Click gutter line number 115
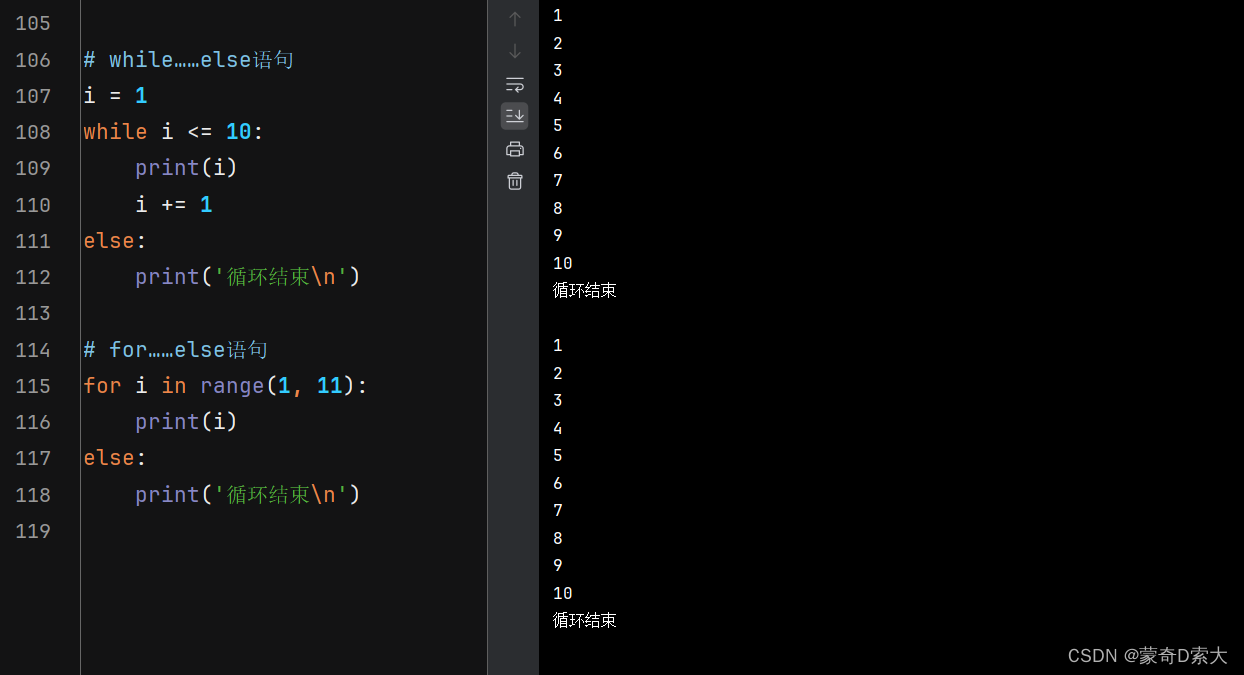 (x=33, y=386)
